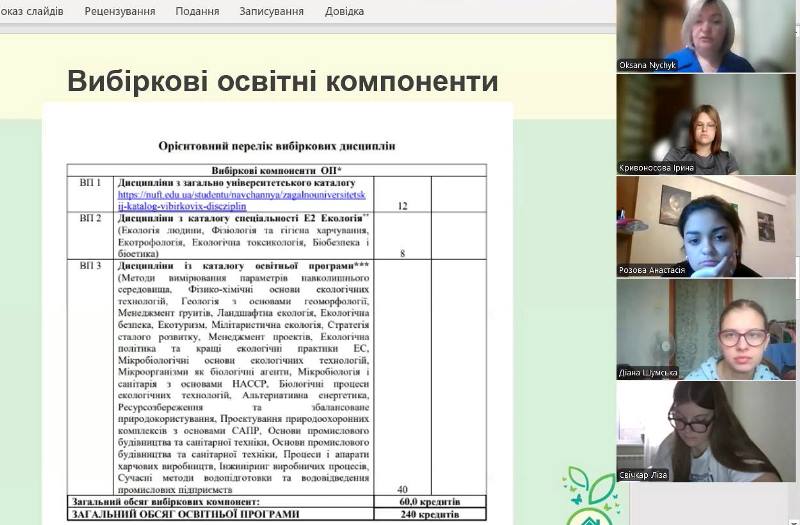Open the Показ слайдів ribbon tab
Screen dimensions: 800x525
click(x=32, y=11)
